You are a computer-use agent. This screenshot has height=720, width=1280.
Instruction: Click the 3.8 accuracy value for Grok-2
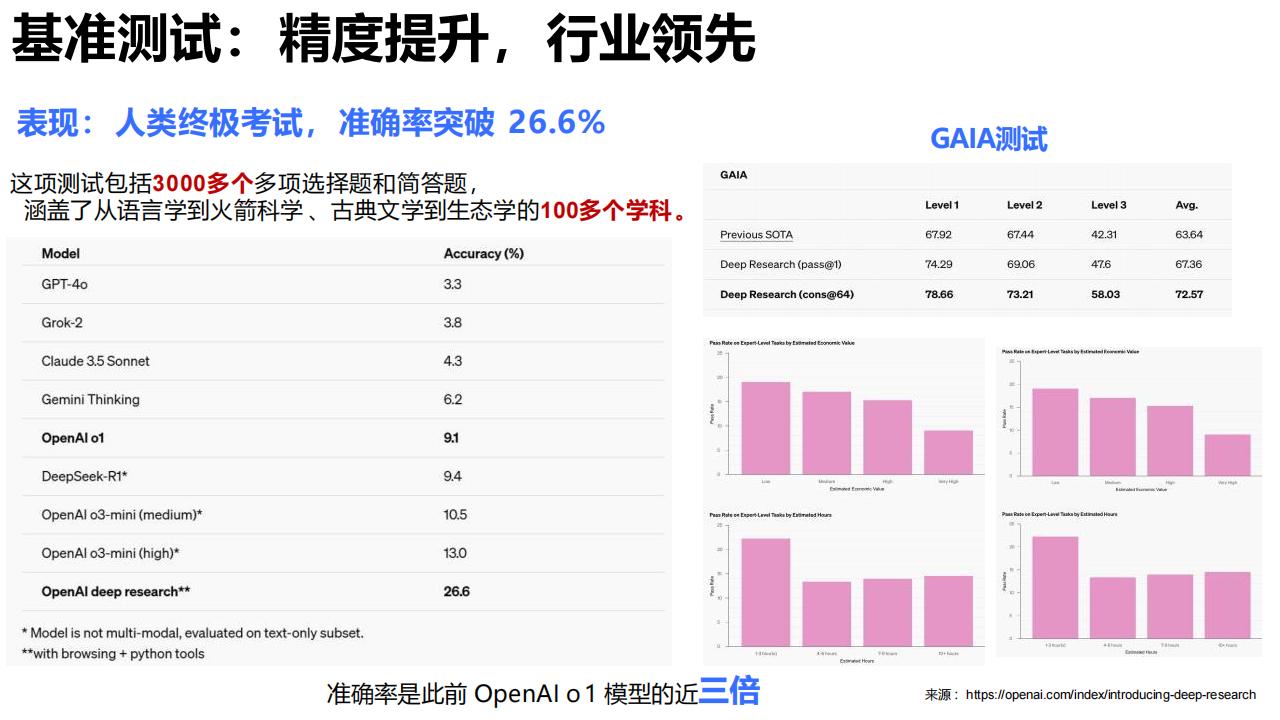453,323
